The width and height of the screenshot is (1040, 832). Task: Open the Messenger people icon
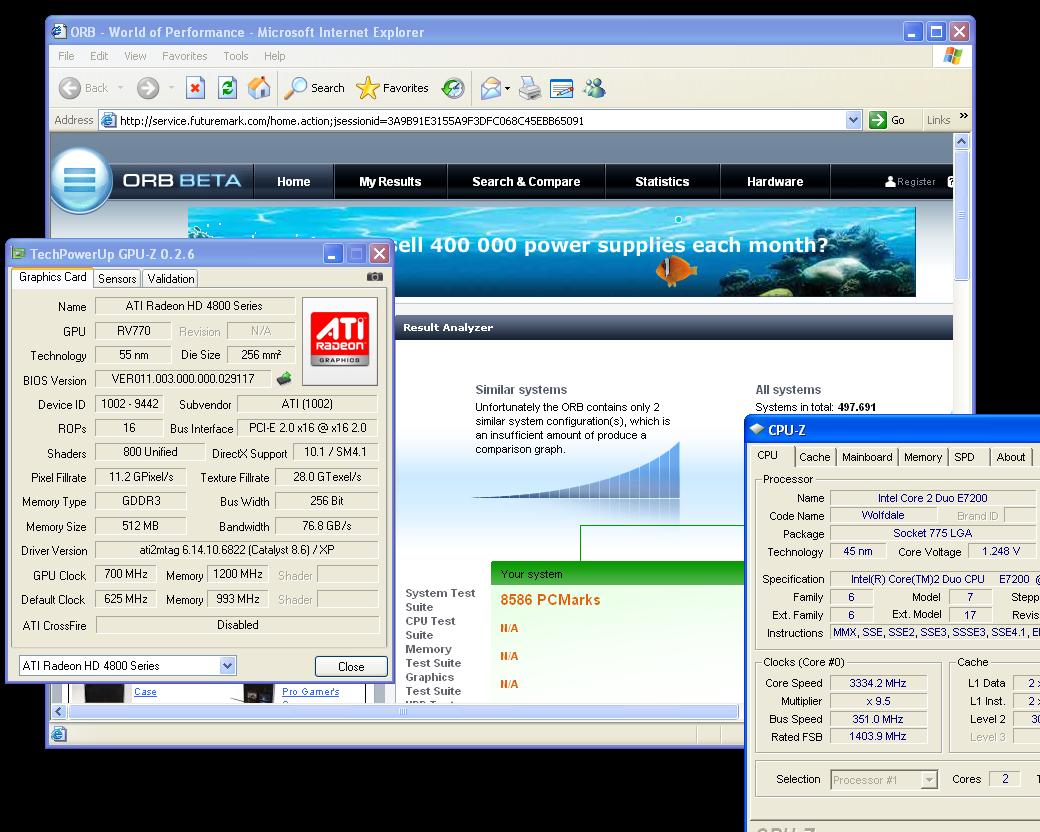[x=594, y=88]
